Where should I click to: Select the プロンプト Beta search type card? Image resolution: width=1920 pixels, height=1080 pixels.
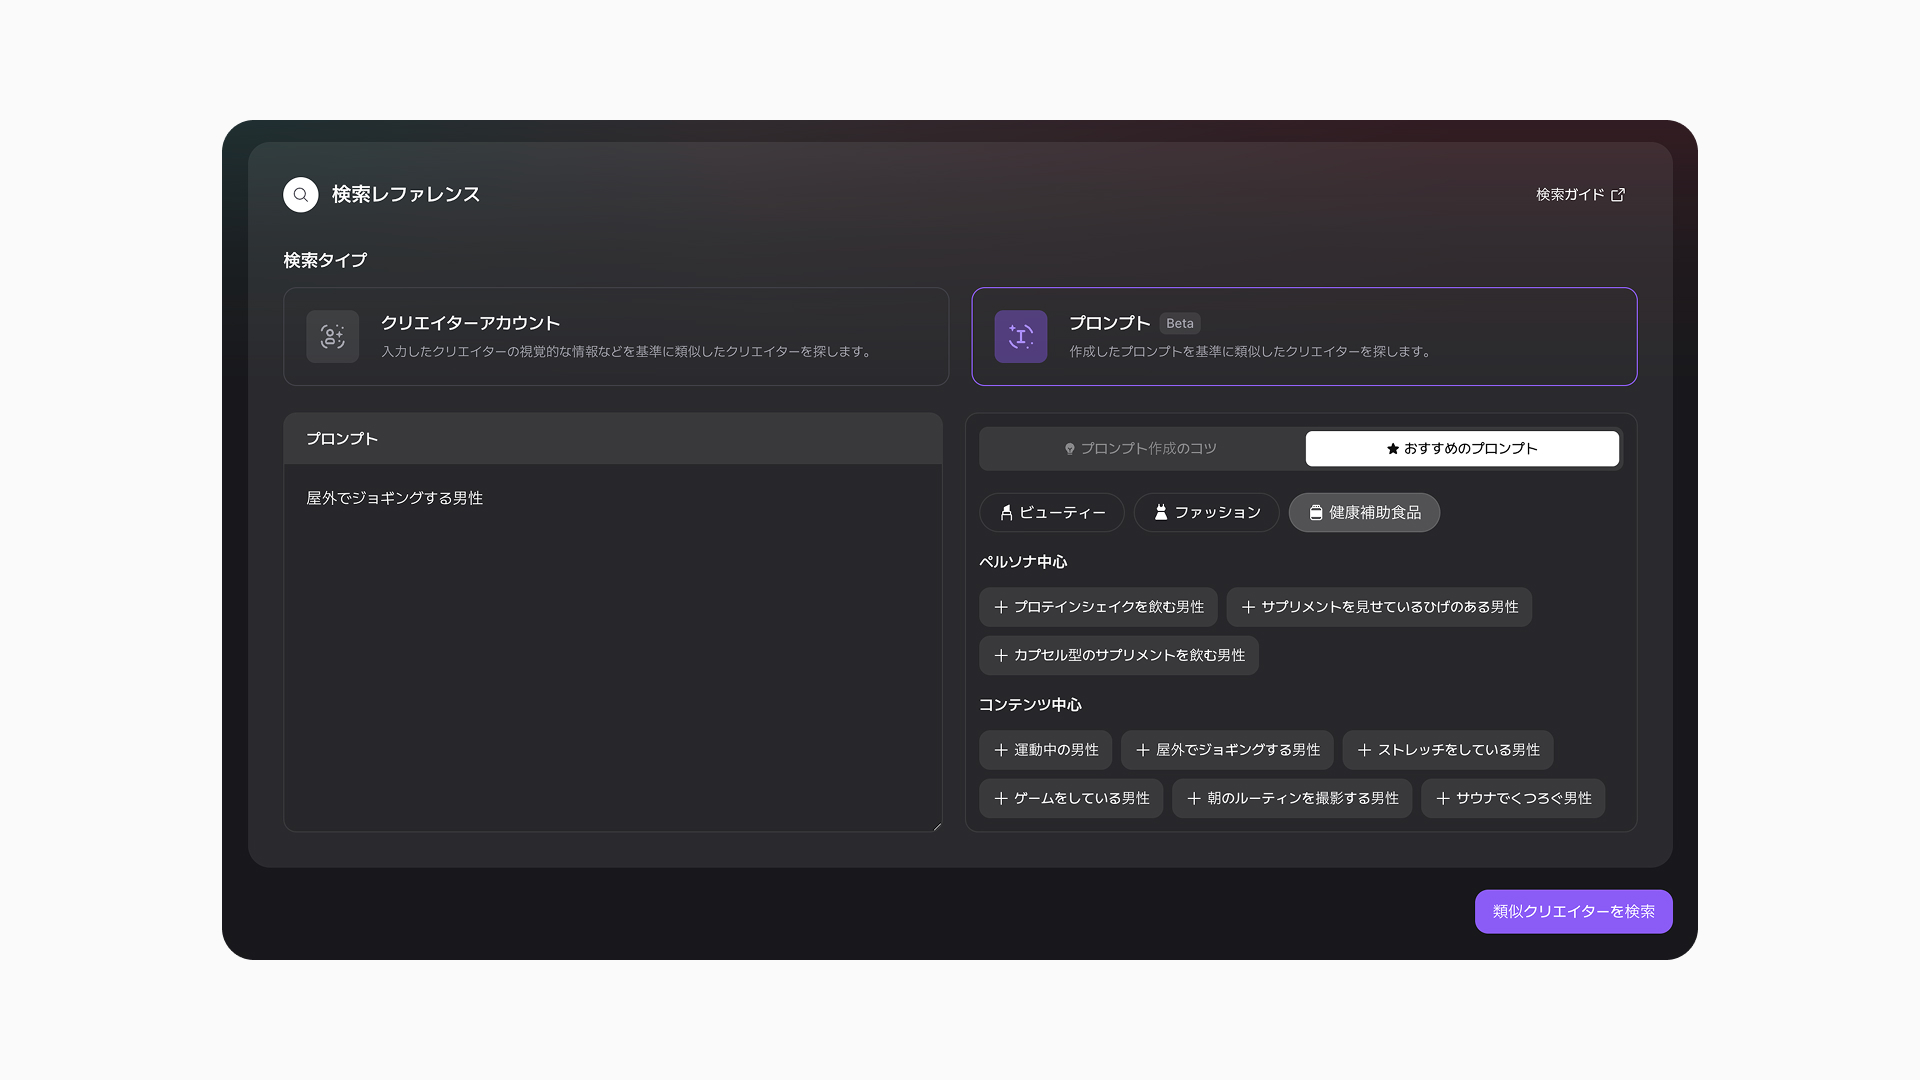[x=1303, y=337]
